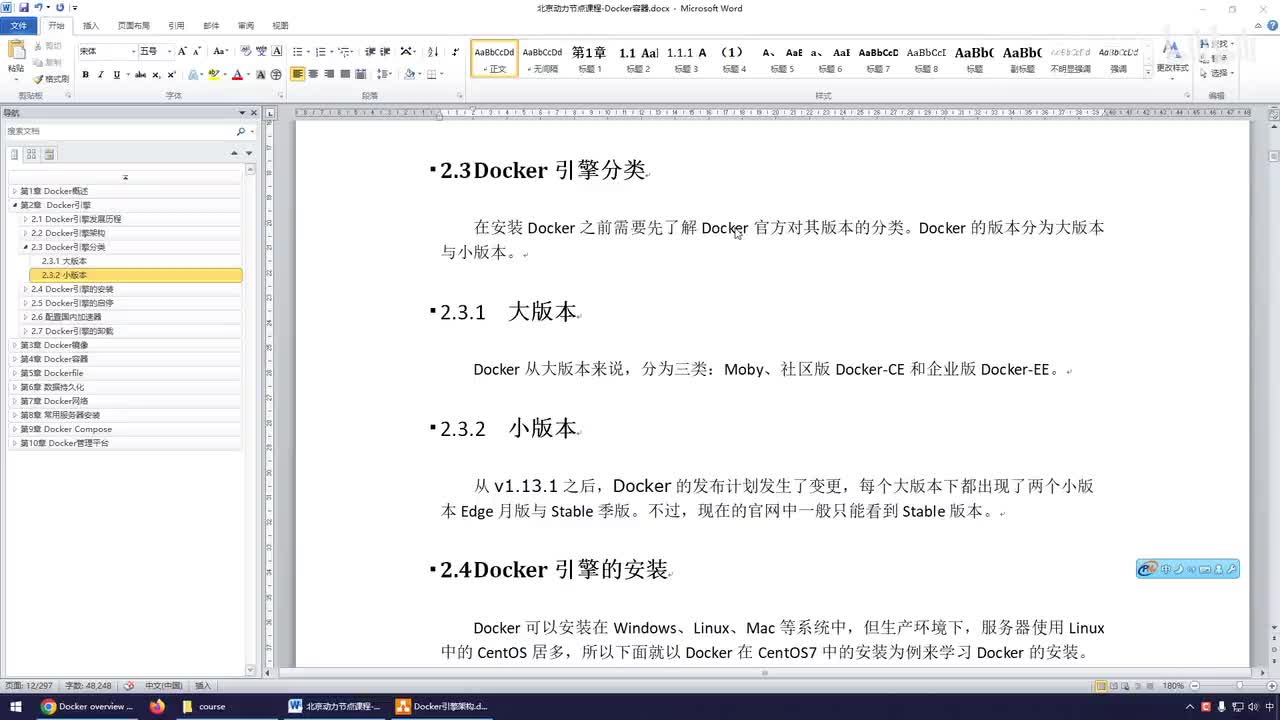This screenshot has width=1280, height=720.
Task: Click the Find (查找) button
Action: [1218, 44]
